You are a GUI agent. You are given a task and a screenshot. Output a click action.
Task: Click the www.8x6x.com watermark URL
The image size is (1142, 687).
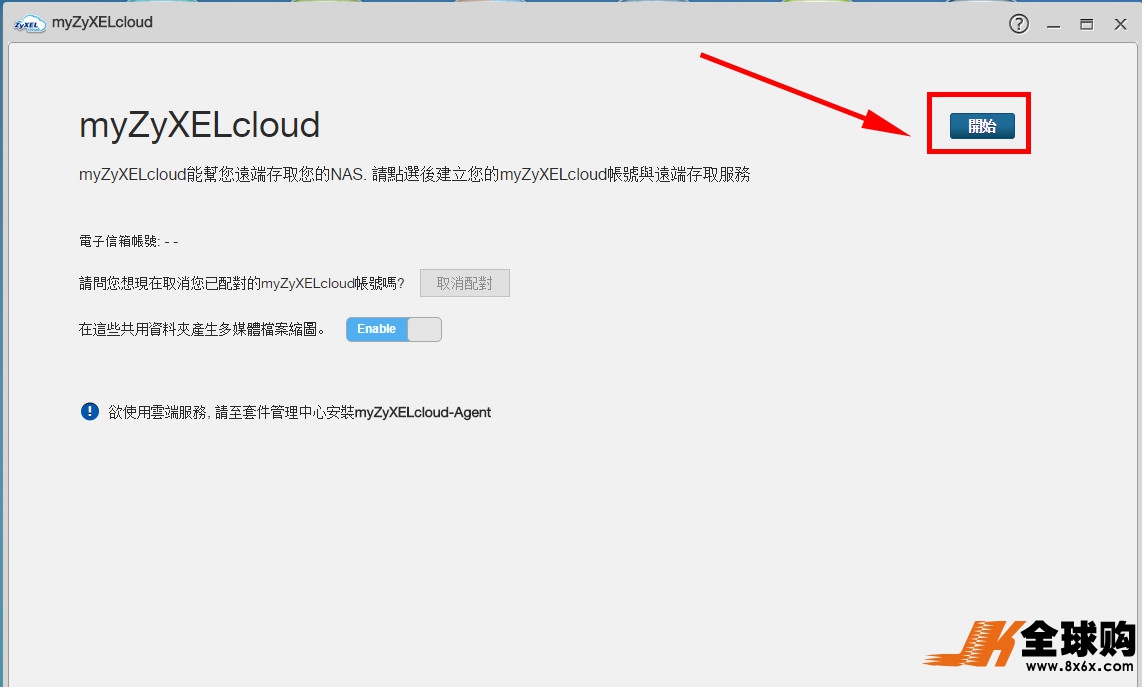tap(1079, 667)
